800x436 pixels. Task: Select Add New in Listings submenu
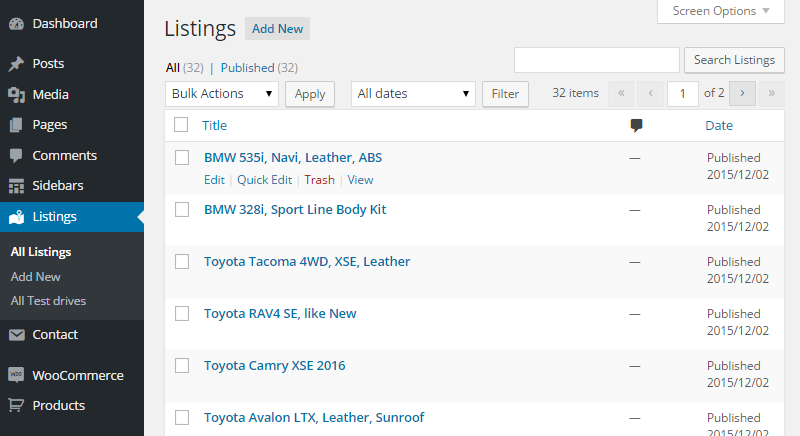[x=36, y=276]
